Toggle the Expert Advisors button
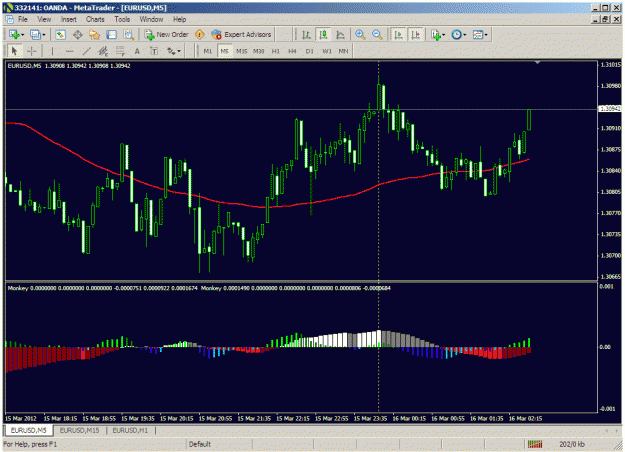This screenshot has width=625, height=452. 242,35
